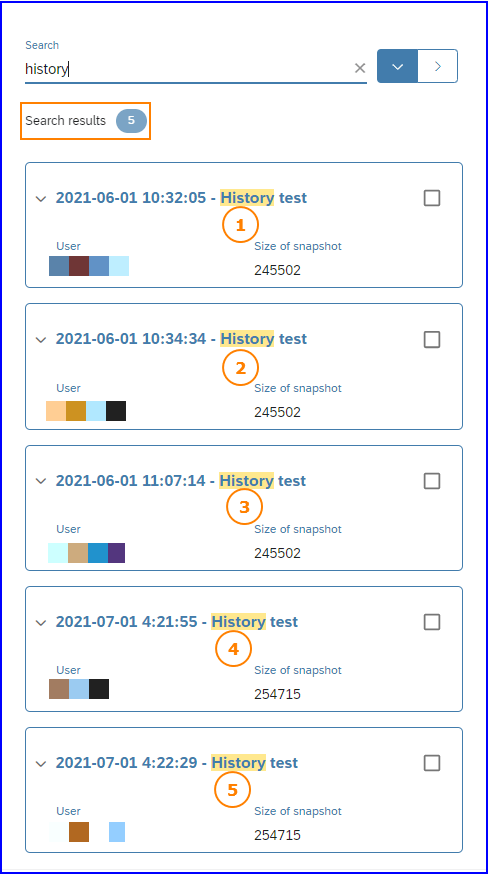The height and width of the screenshot is (874, 488).
Task: Click the orange circled number 5 marker
Action: click(x=233, y=789)
